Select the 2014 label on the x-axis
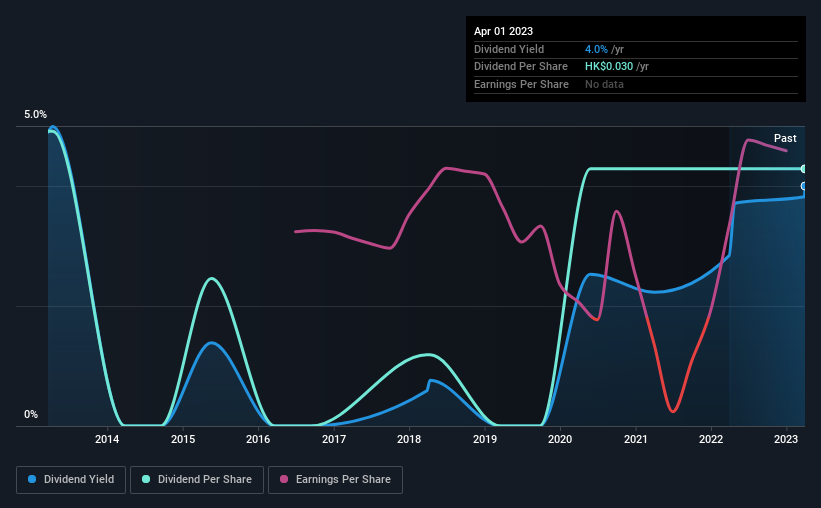 [x=107, y=439]
